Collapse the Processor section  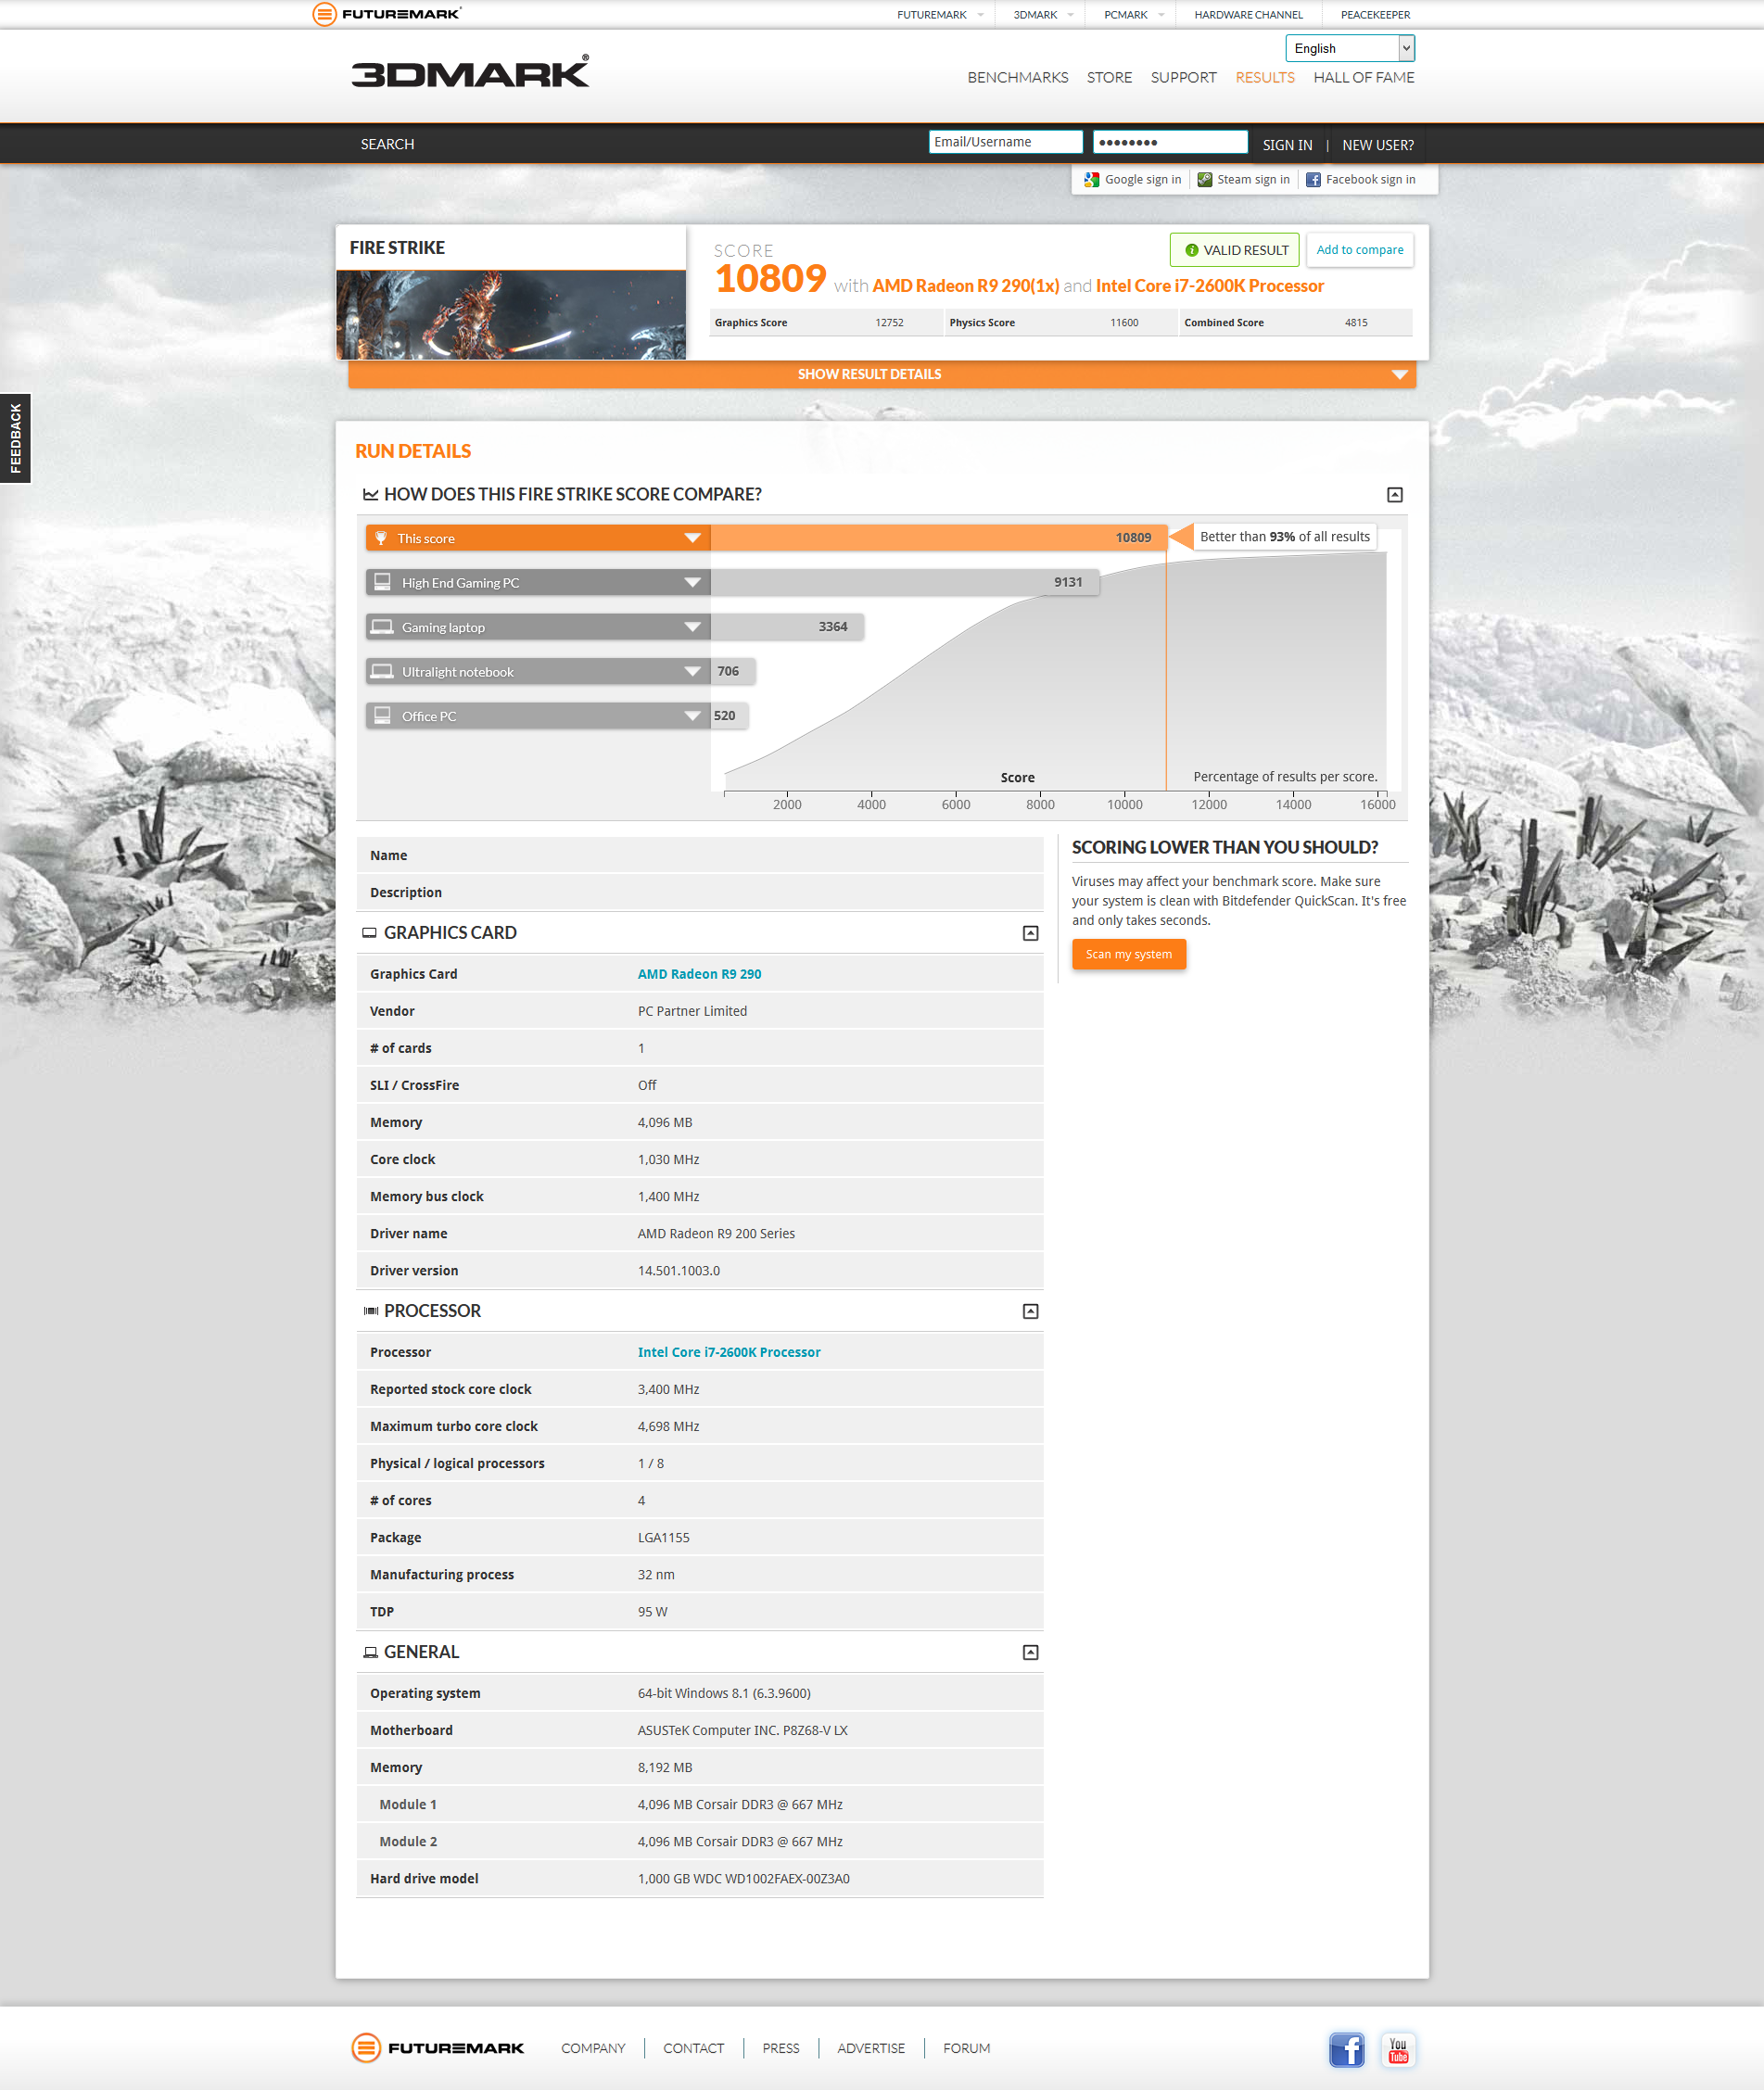1030,1311
